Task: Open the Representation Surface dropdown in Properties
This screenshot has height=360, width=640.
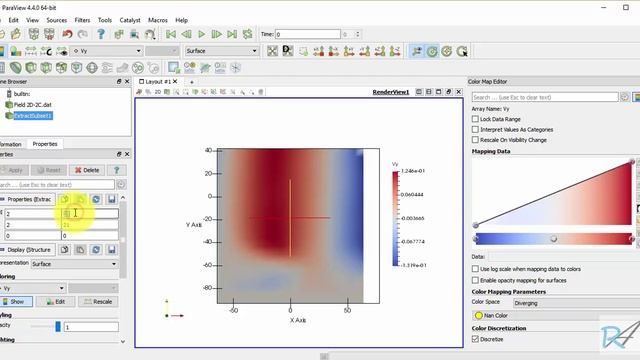Action: point(75,264)
